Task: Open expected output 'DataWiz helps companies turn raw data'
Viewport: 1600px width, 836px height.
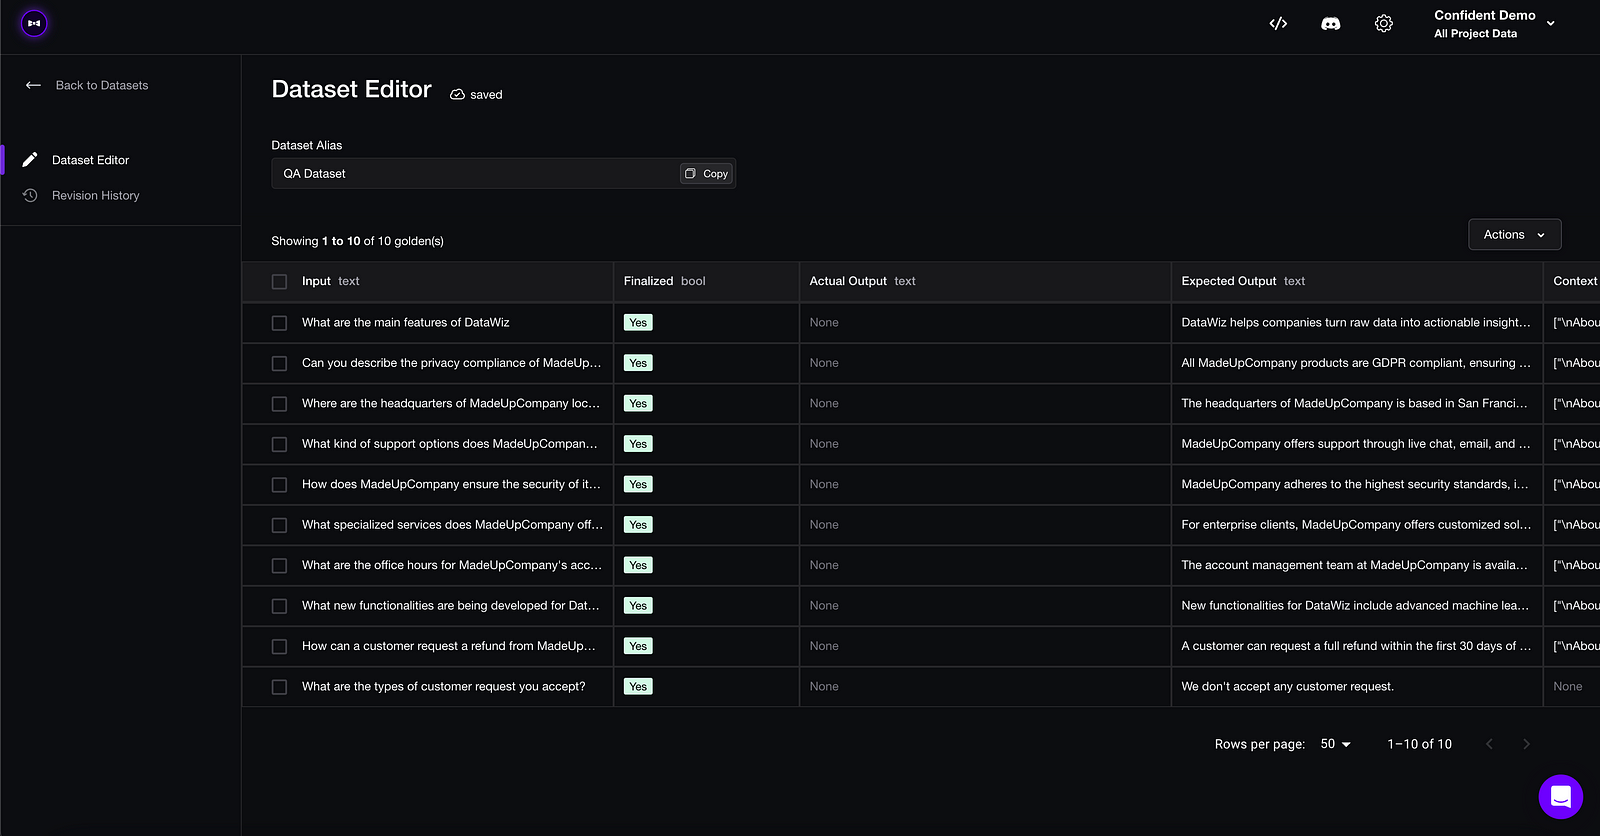Action: [1356, 322]
